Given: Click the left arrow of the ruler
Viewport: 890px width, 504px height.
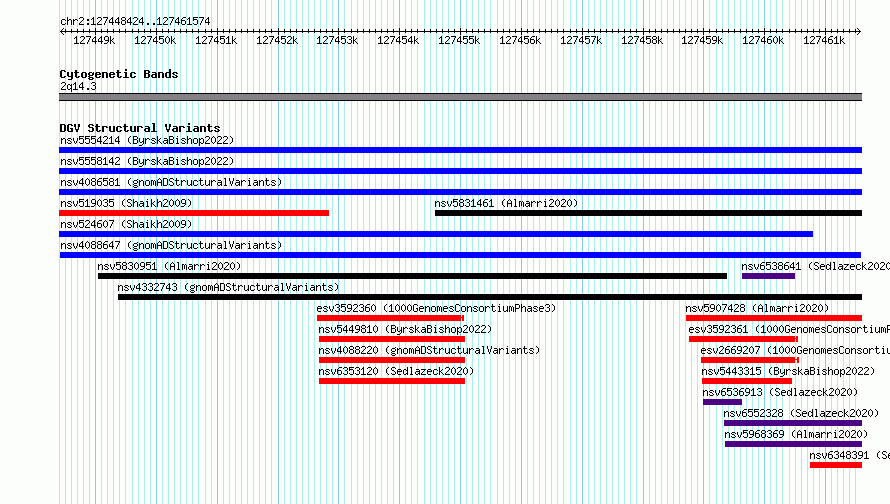Looking at the screenshot, I should 62,31.
